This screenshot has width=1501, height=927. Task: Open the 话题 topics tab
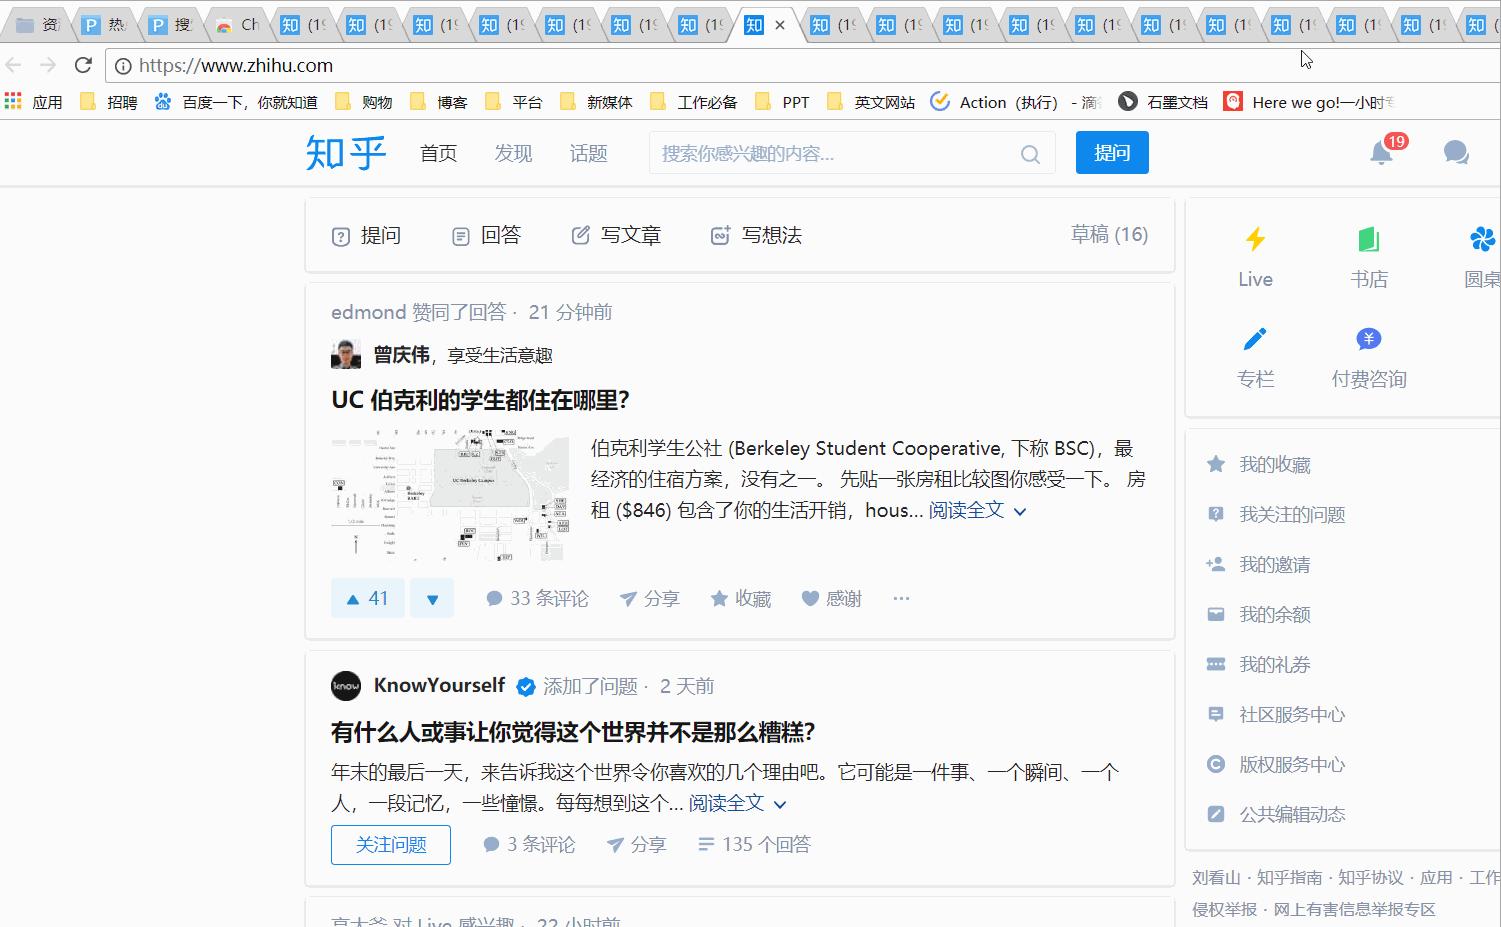tap(588, 153)
